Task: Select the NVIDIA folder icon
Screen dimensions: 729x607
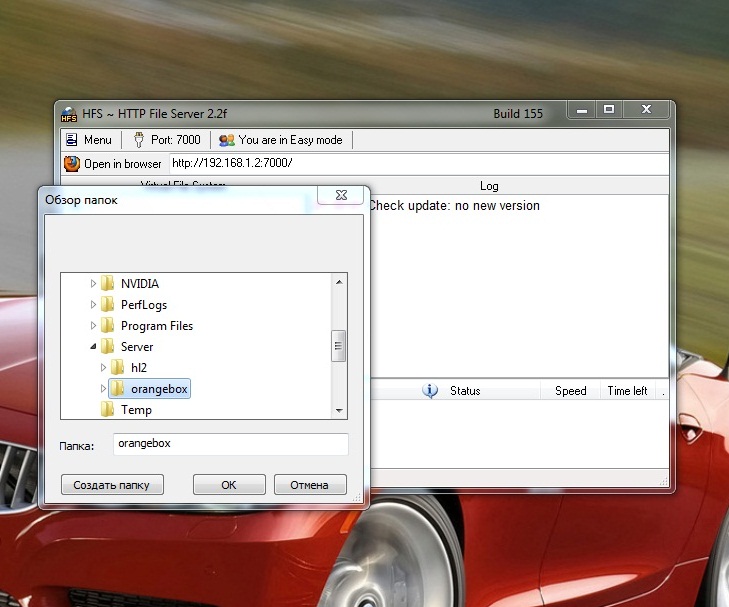Action: point(107,284)
